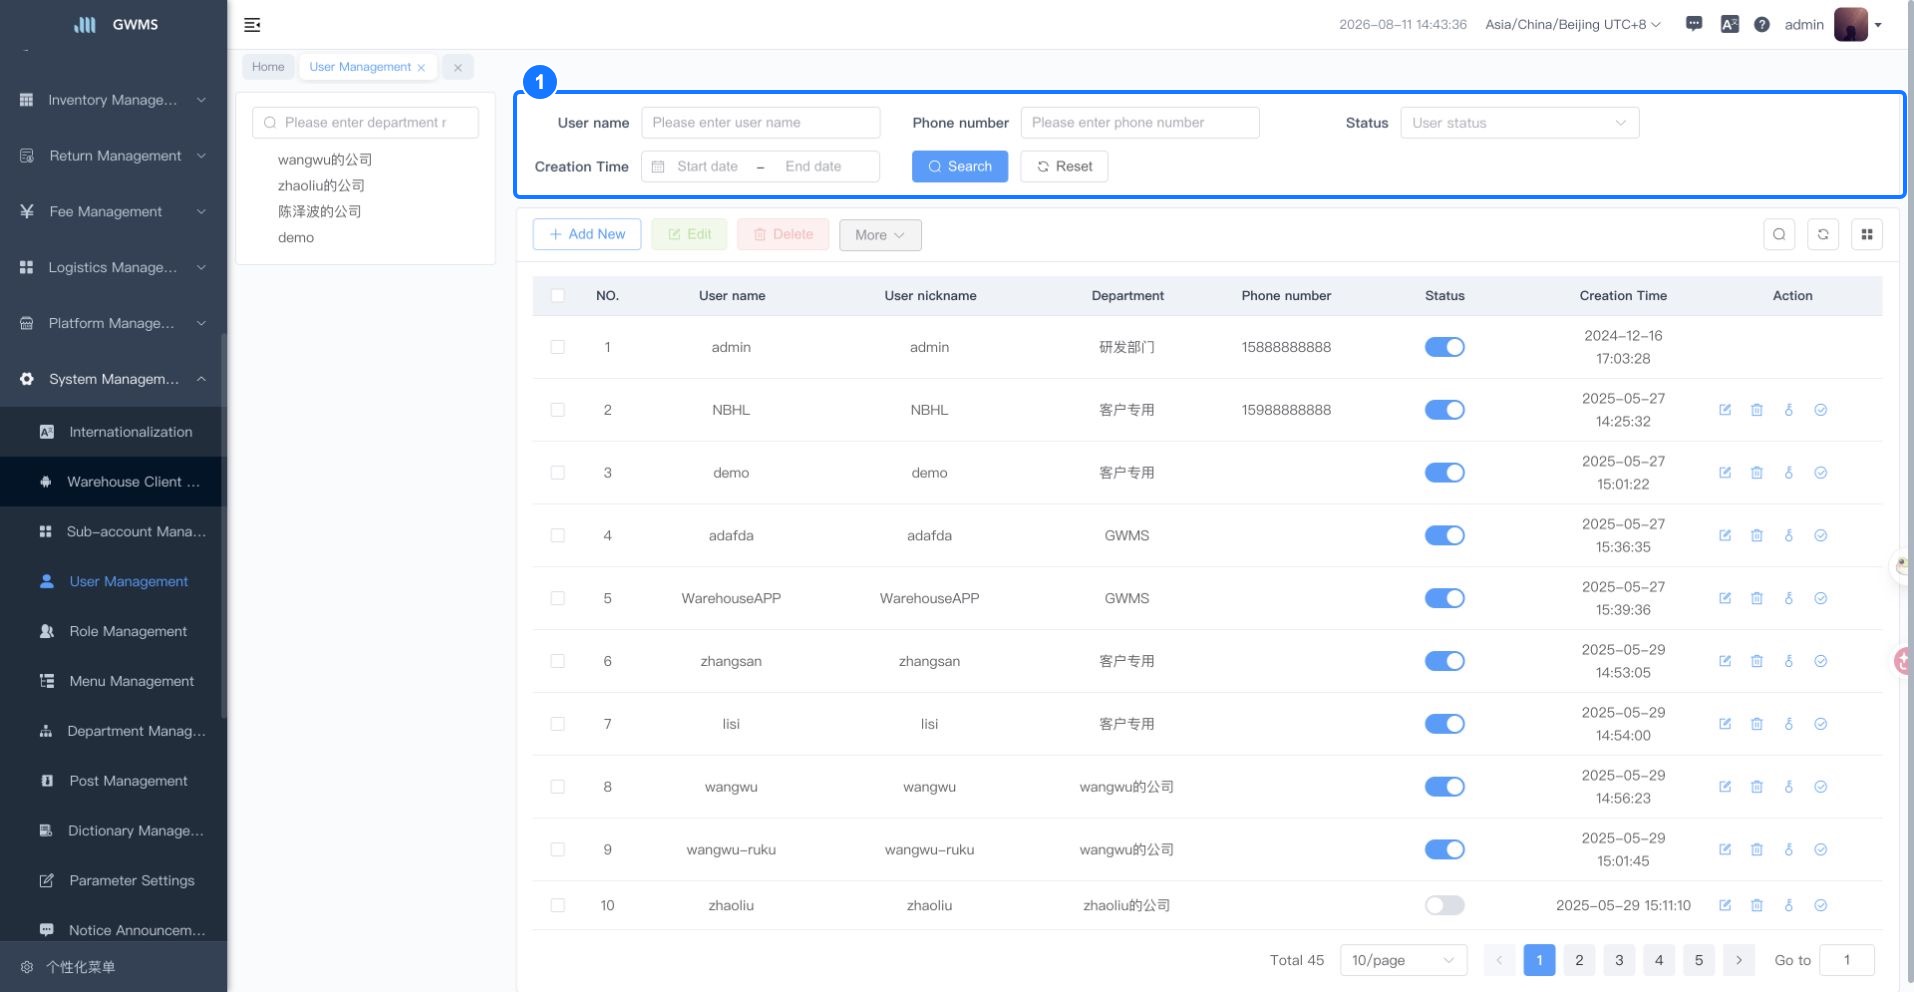
Task: Reset password with key icon for demo
Action: click(1789, 473)
